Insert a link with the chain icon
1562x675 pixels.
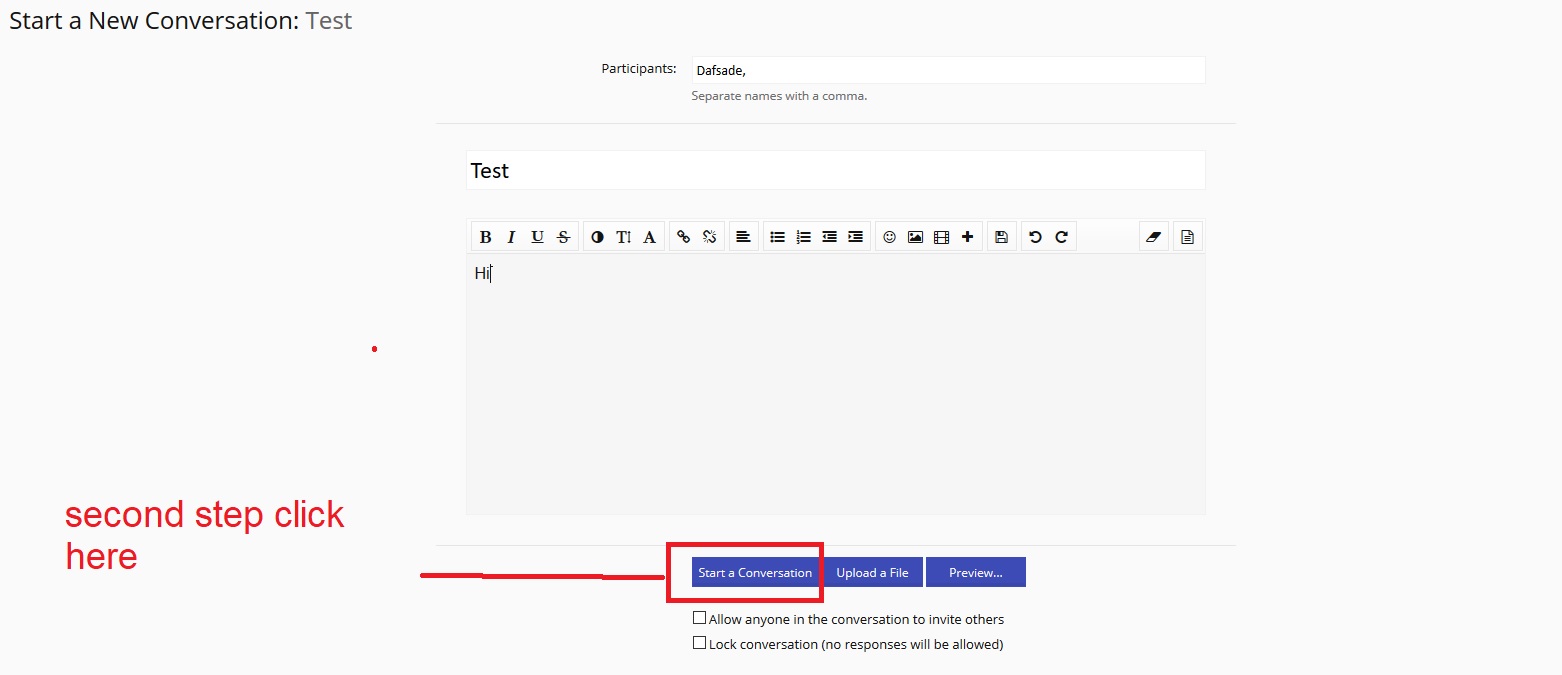[x=683, y=237]
